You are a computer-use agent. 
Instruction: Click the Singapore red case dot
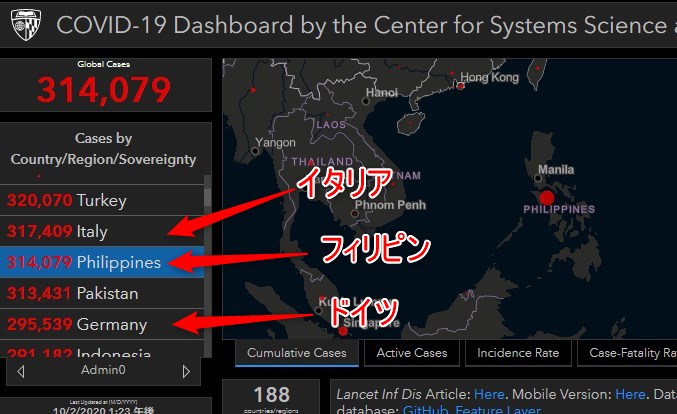click(343, 331)
